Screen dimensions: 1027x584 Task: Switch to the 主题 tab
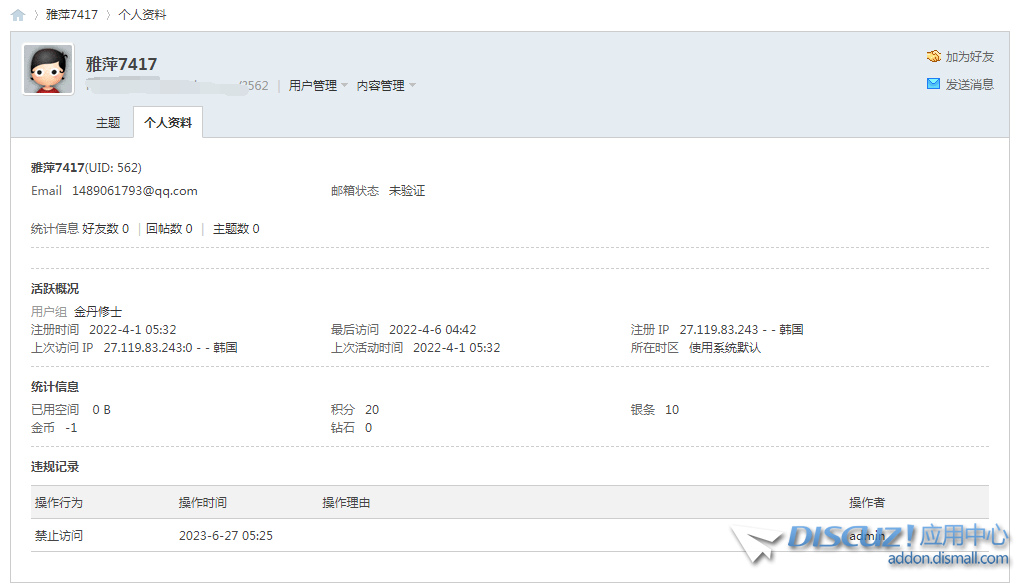(x=108, y=121)
